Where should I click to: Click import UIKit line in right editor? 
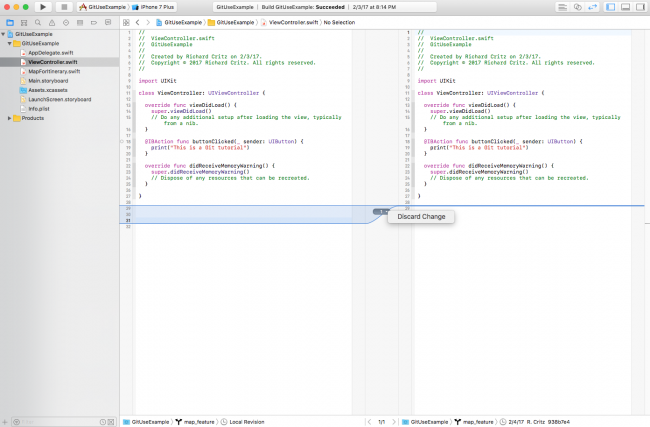point(437,81)
